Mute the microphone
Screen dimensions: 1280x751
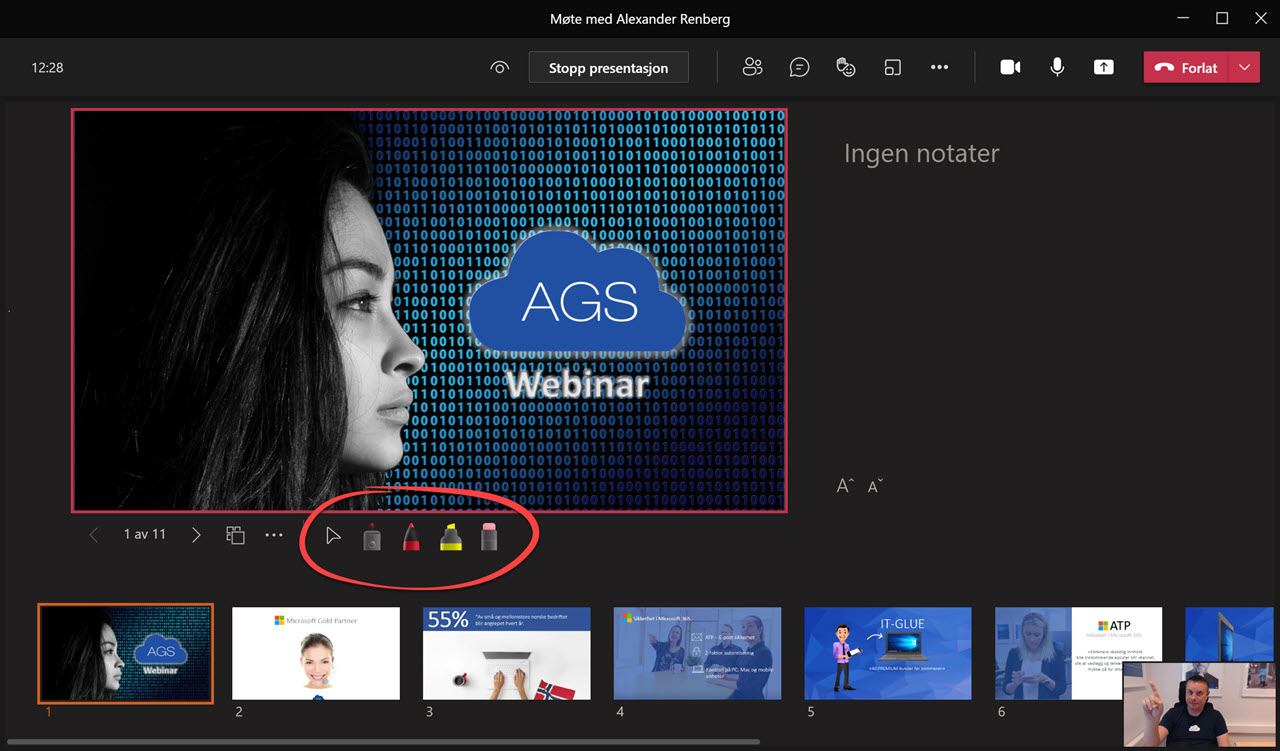(1057, 67)
